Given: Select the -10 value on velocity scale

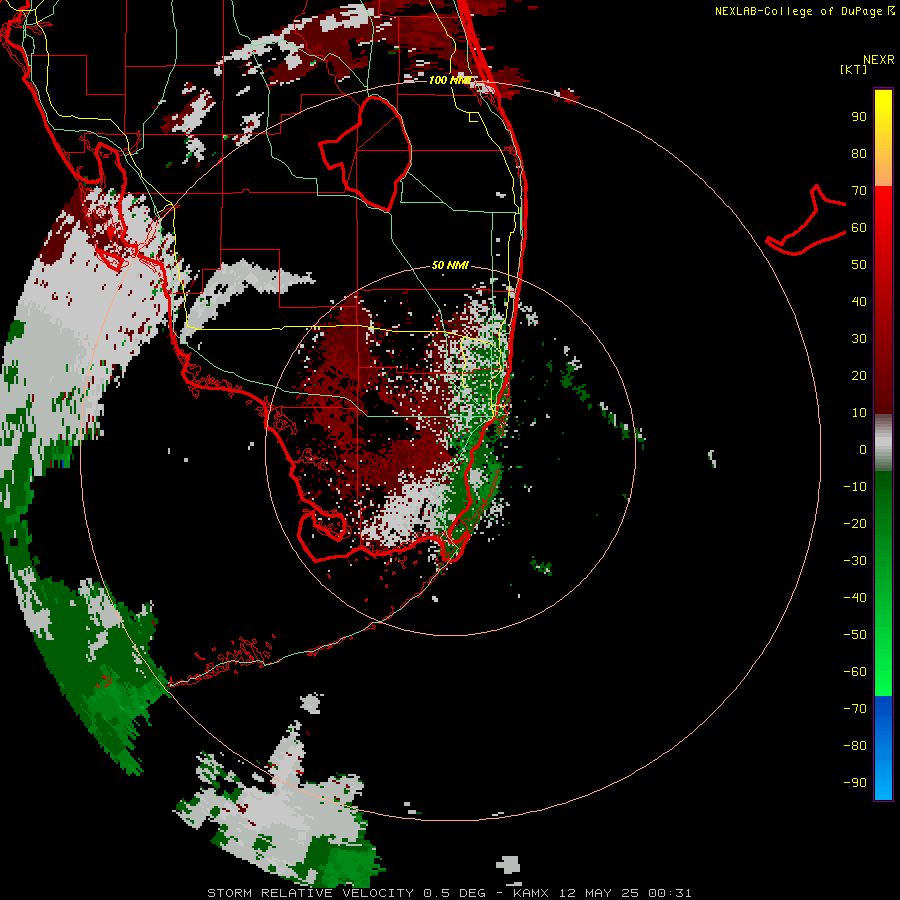Looking at the screenshot, I should pos(855,487).
